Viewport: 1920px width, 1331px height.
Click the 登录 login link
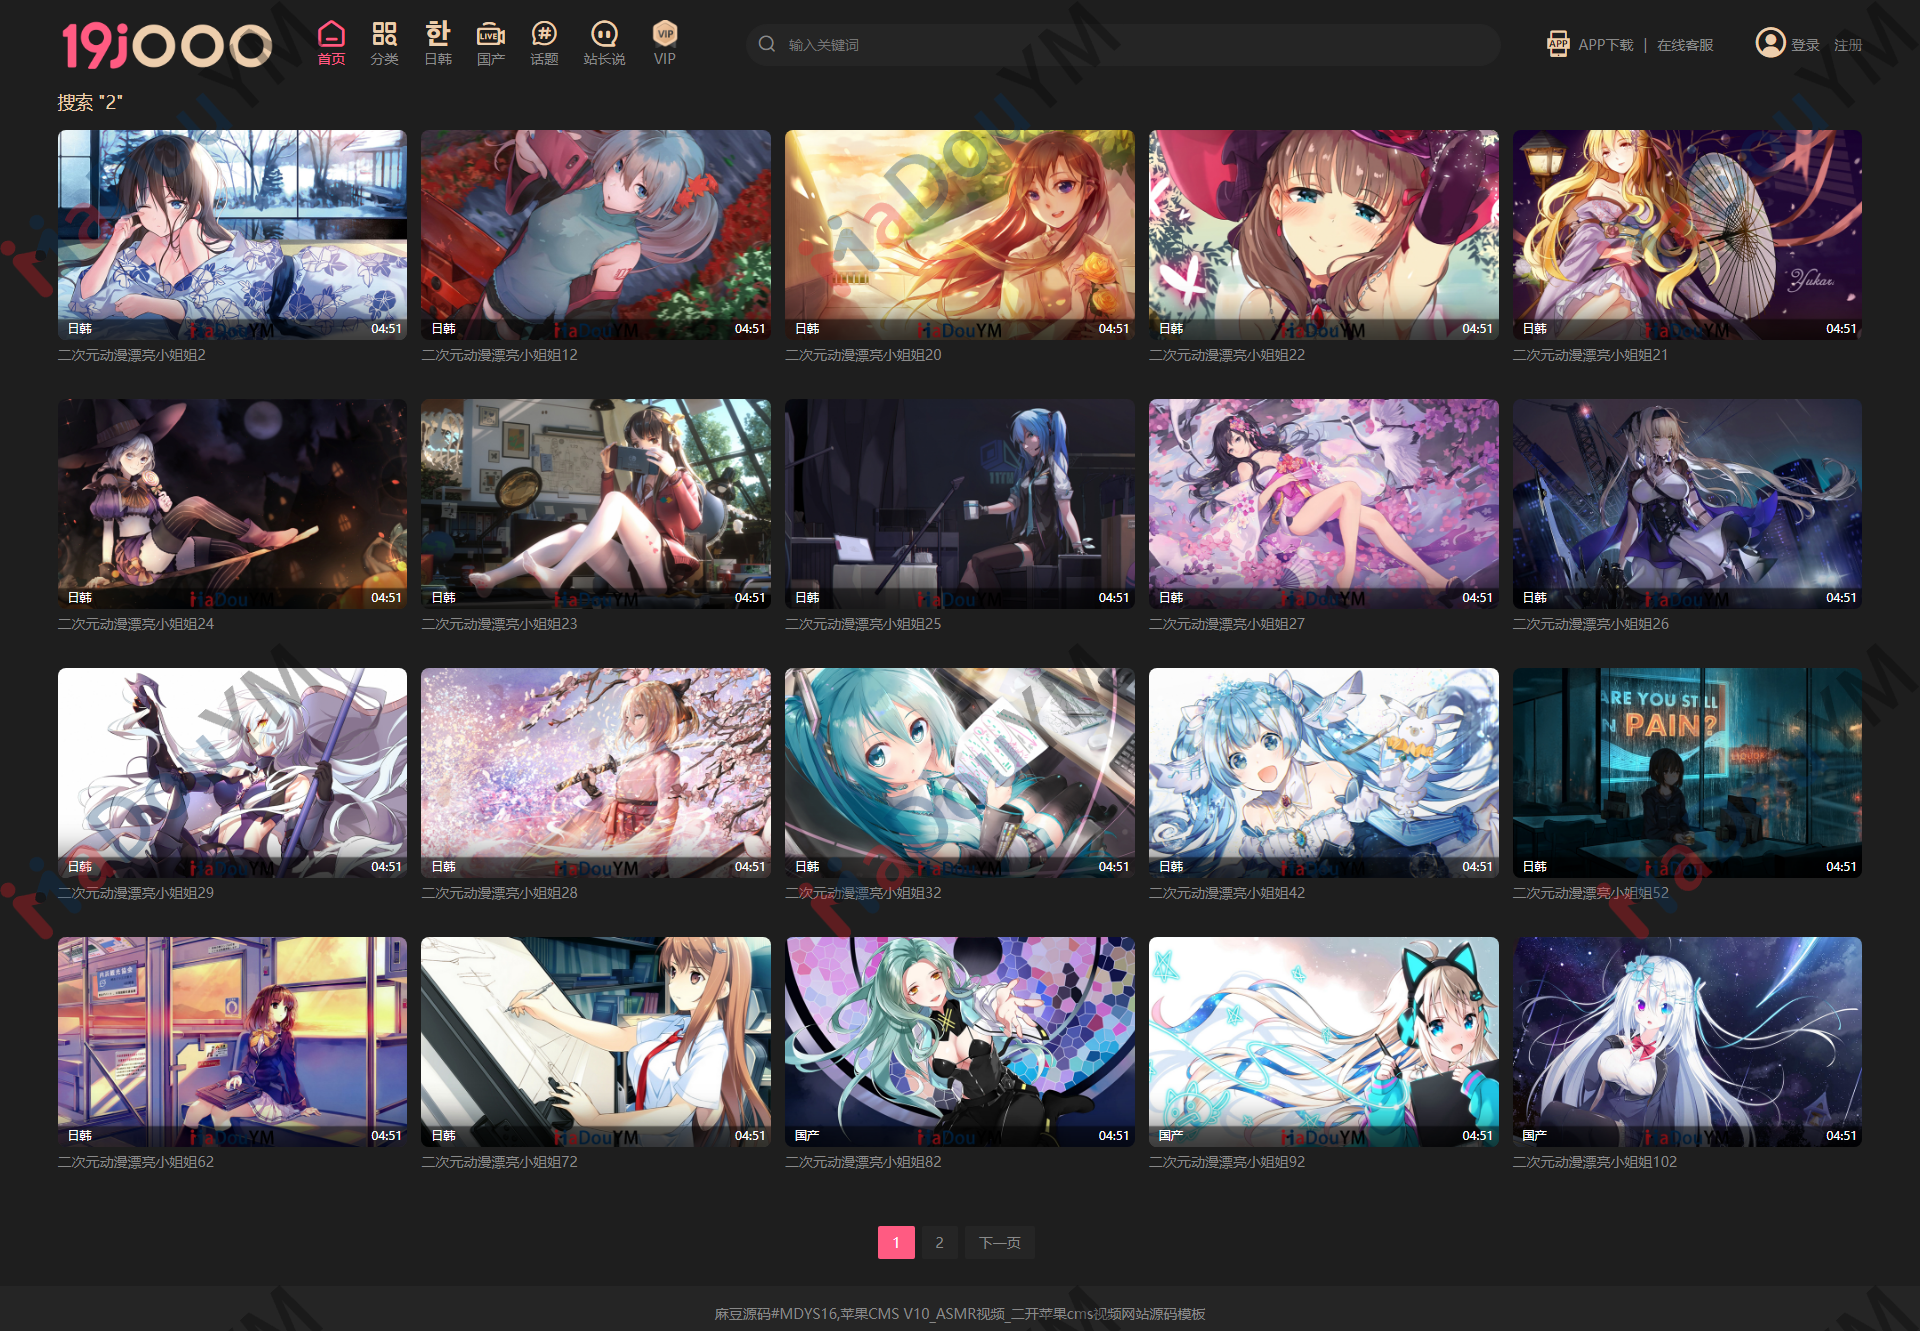point(1805,45)
